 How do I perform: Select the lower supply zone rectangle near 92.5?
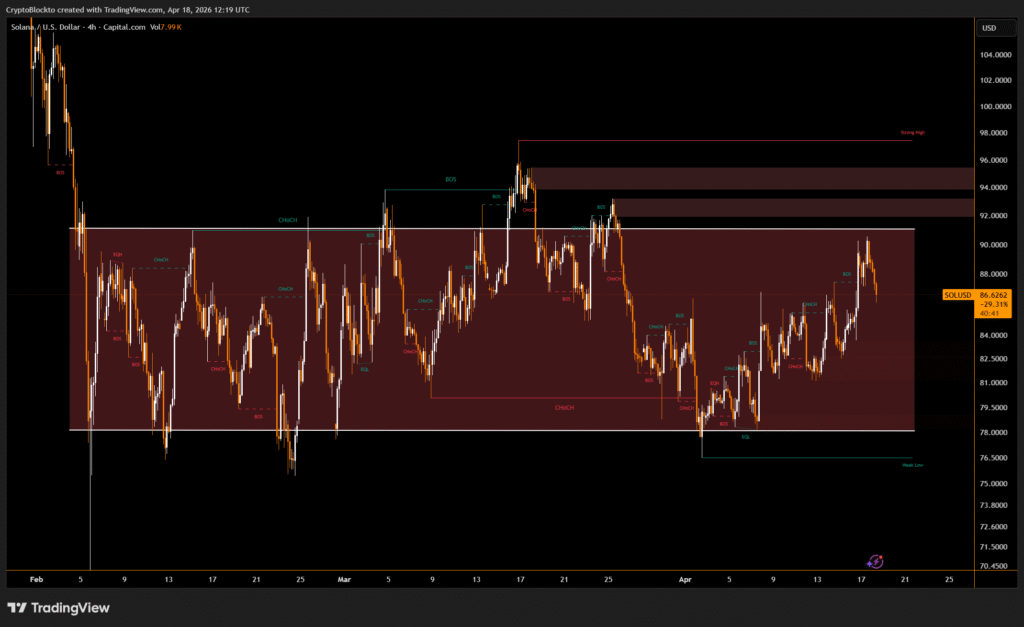tap(790, 208)
